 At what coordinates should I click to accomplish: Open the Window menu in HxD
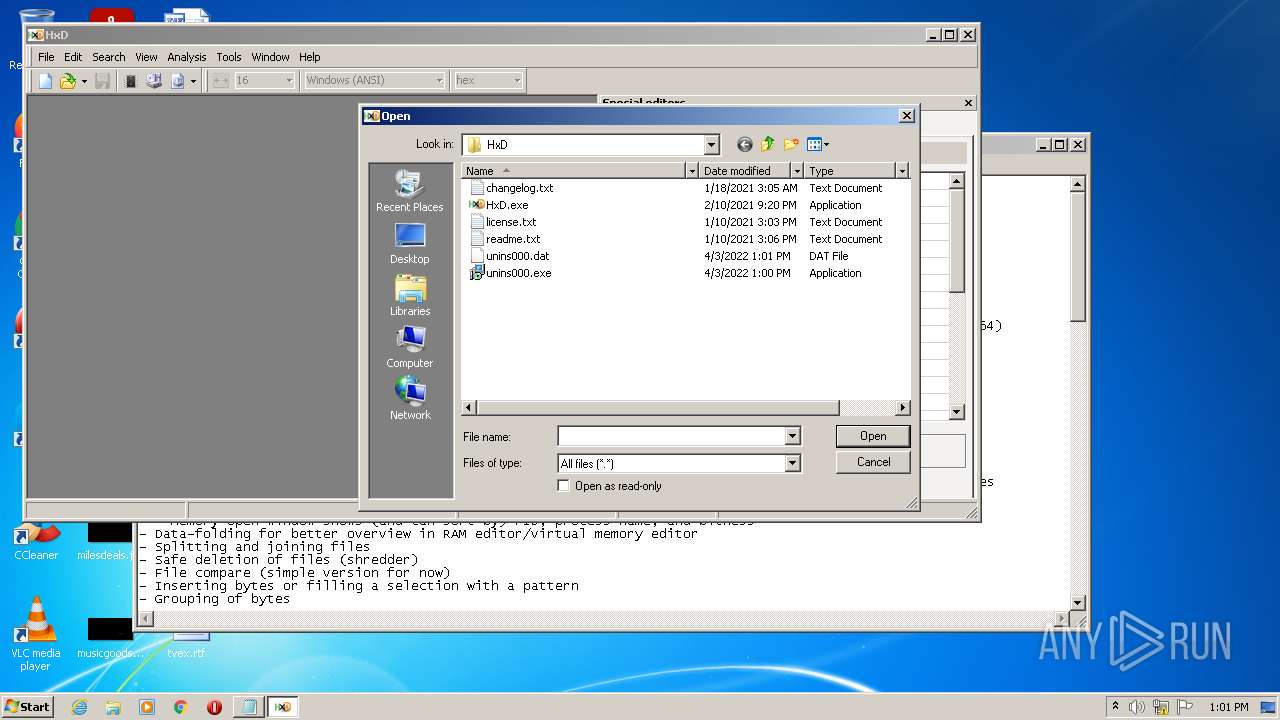click(x=270, y=57)
